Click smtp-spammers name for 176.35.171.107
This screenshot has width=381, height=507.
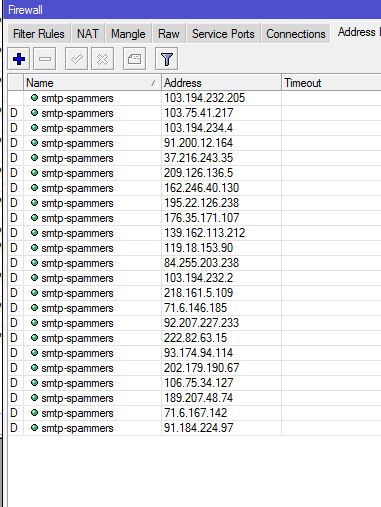point(77,218)
